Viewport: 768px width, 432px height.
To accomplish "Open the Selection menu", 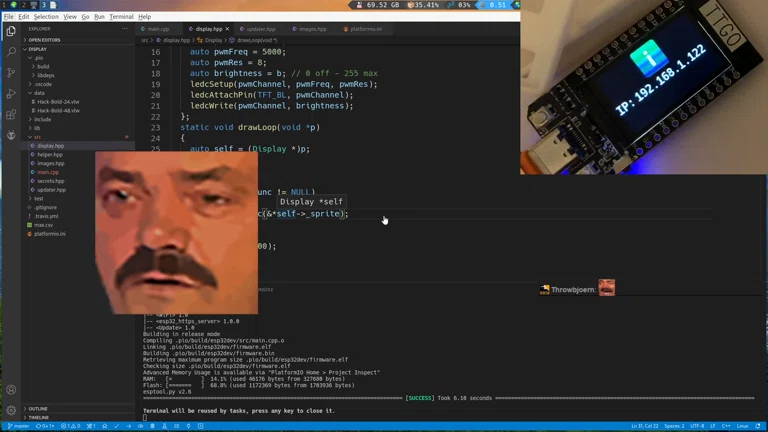I will click(x=46, y=17).
